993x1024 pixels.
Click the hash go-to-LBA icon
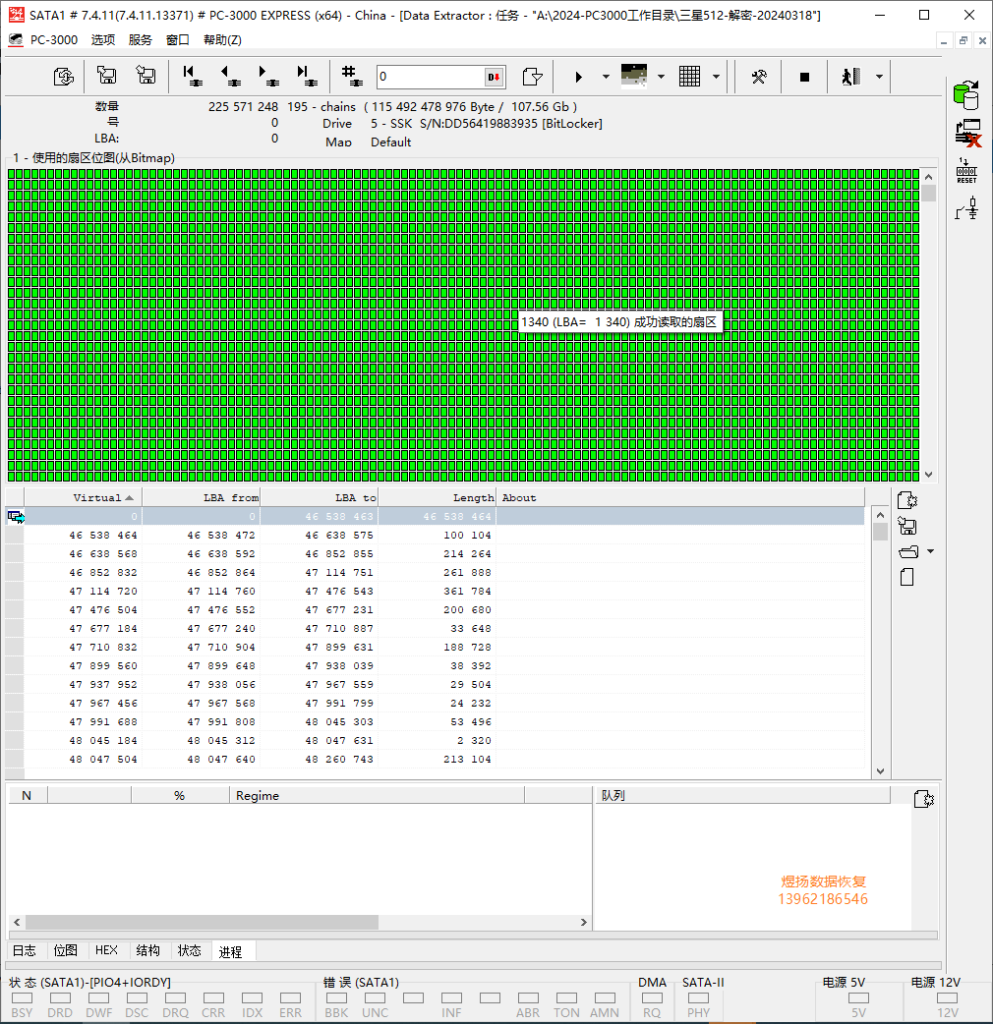coord(351,76)
